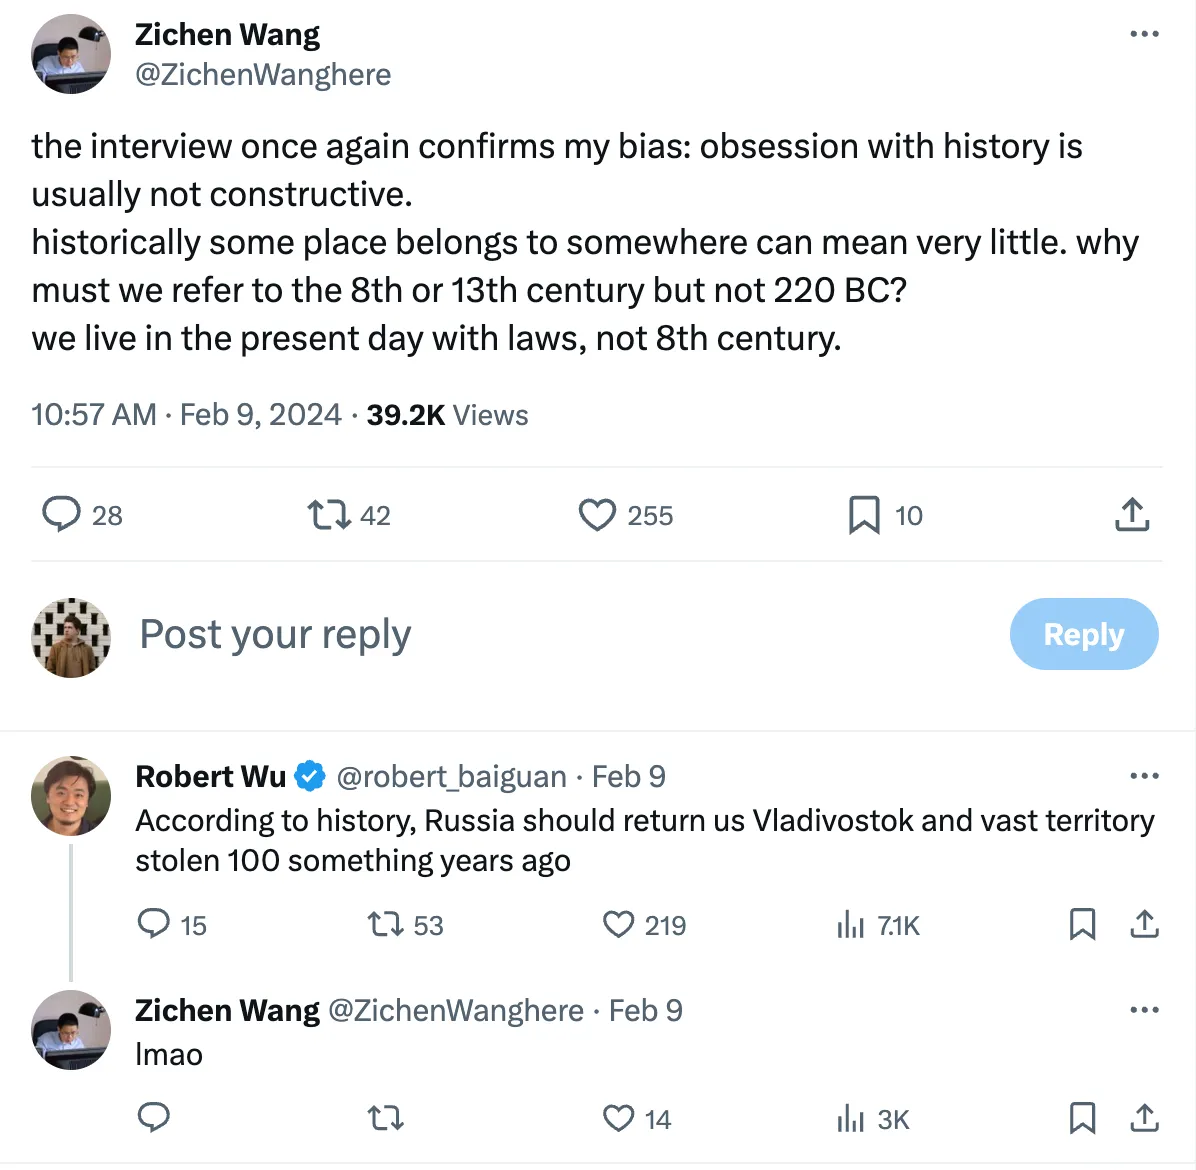The width and height of the screenshot is (1196, 1170).
Task: Share the main post
Action: click(1131, 515)
